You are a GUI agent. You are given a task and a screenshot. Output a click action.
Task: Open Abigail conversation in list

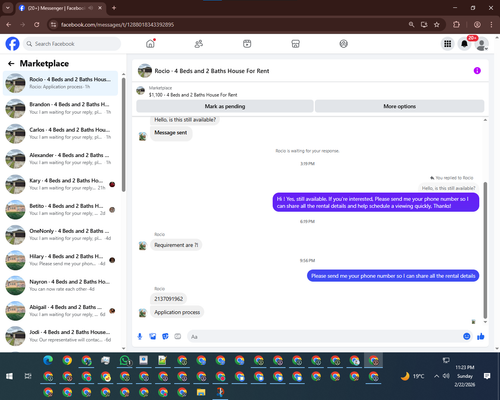[x=60, y=311]
